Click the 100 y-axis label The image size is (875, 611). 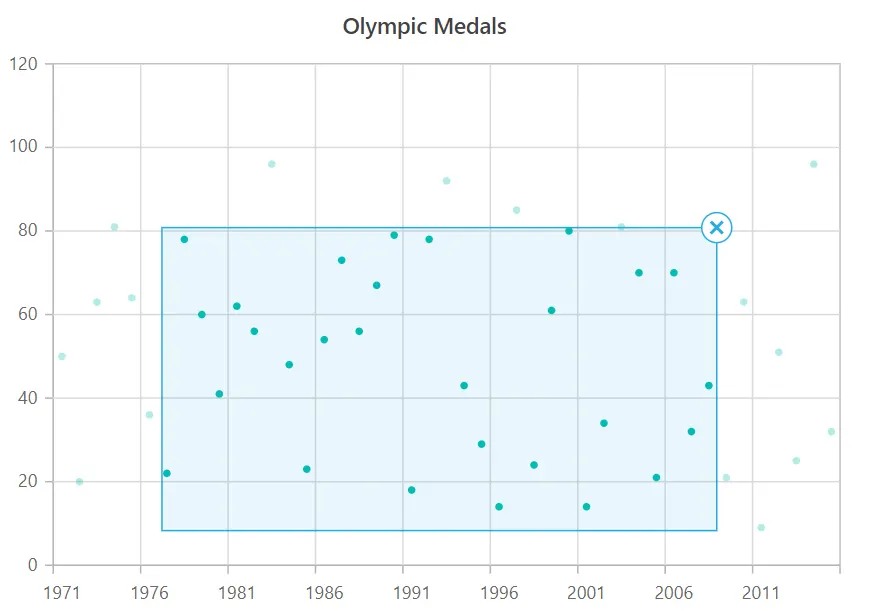23,146
